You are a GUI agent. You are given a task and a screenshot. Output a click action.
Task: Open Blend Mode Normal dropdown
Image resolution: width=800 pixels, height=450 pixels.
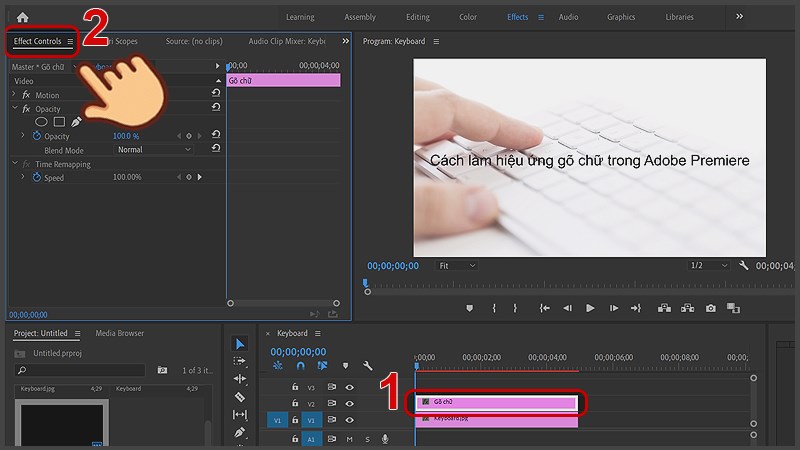tap(153, 149)
